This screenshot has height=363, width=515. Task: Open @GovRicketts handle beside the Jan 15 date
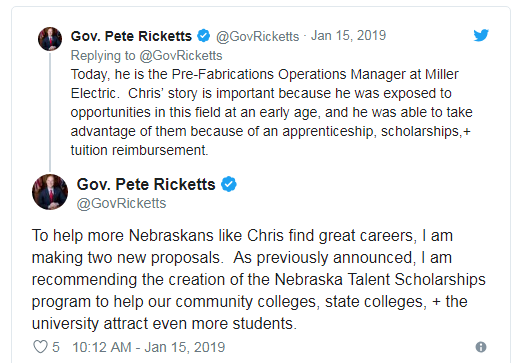point(257,36)
